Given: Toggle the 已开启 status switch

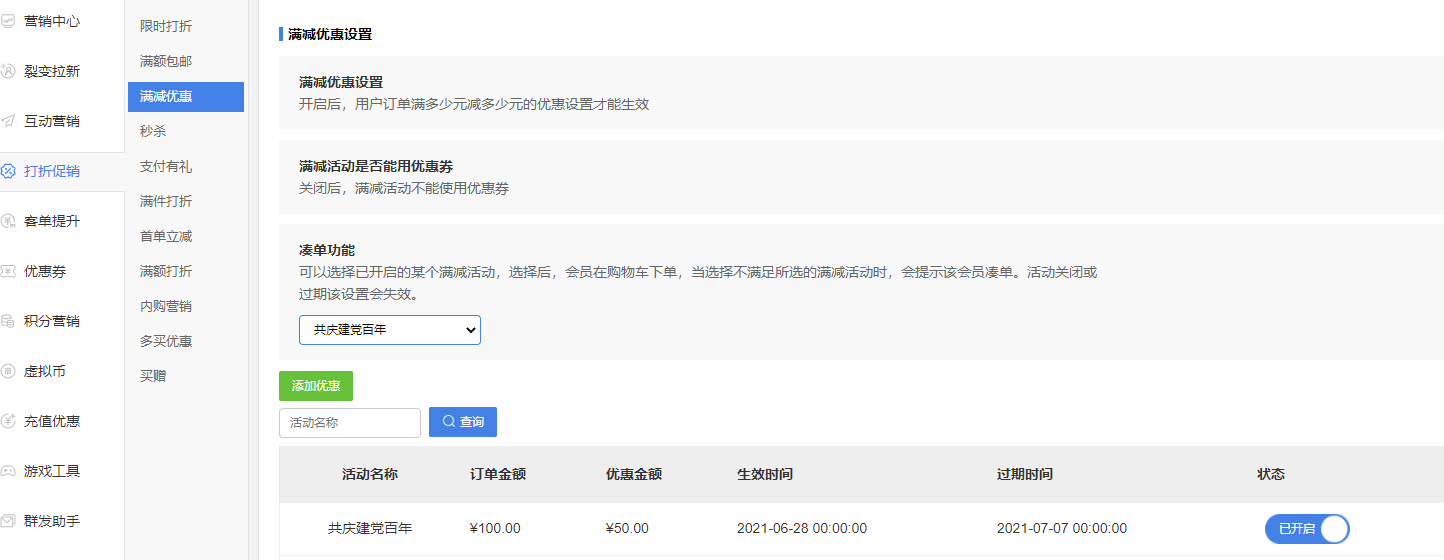Looking at the screenshot, I should click(x=1307, y=529).
